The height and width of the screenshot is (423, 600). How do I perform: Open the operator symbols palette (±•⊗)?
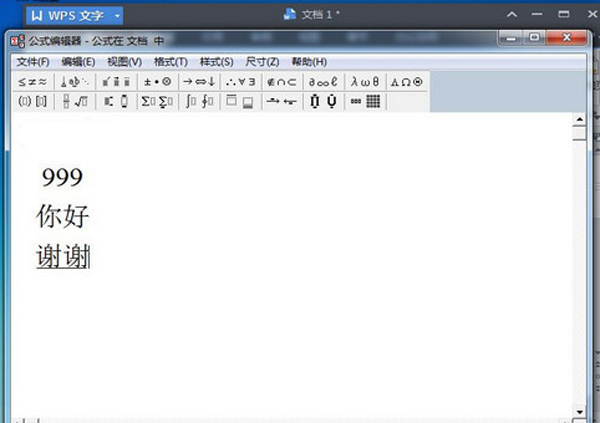coord(158,82)
